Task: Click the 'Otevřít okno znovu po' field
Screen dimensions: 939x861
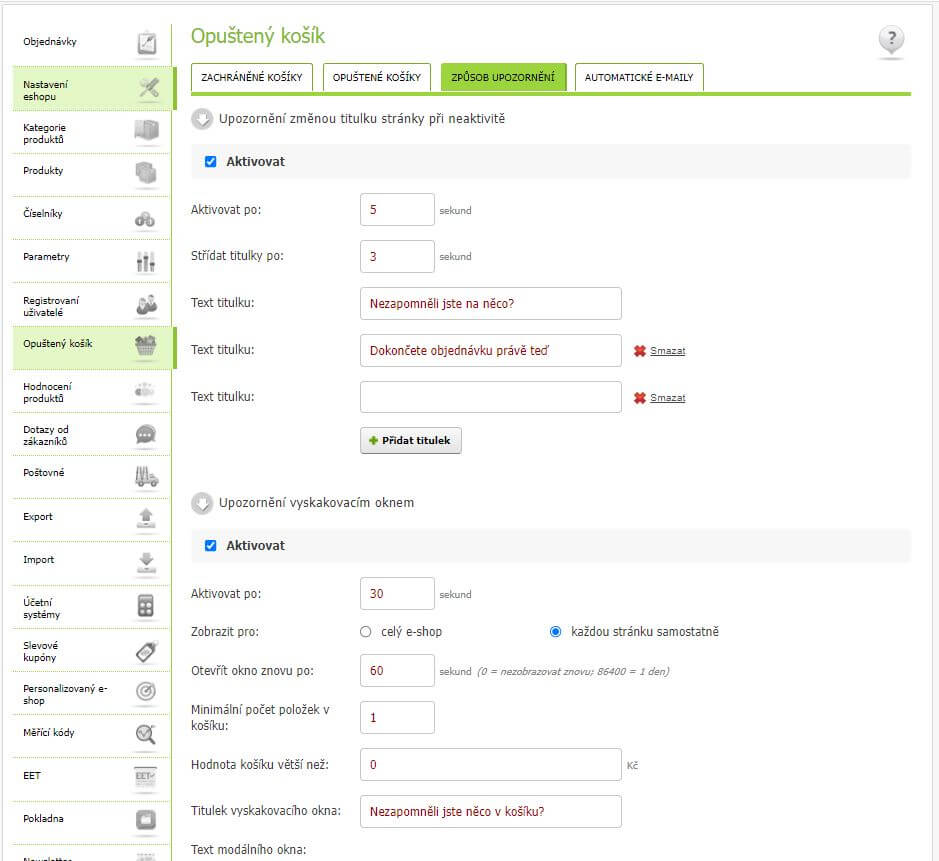Action: point(397,671)
